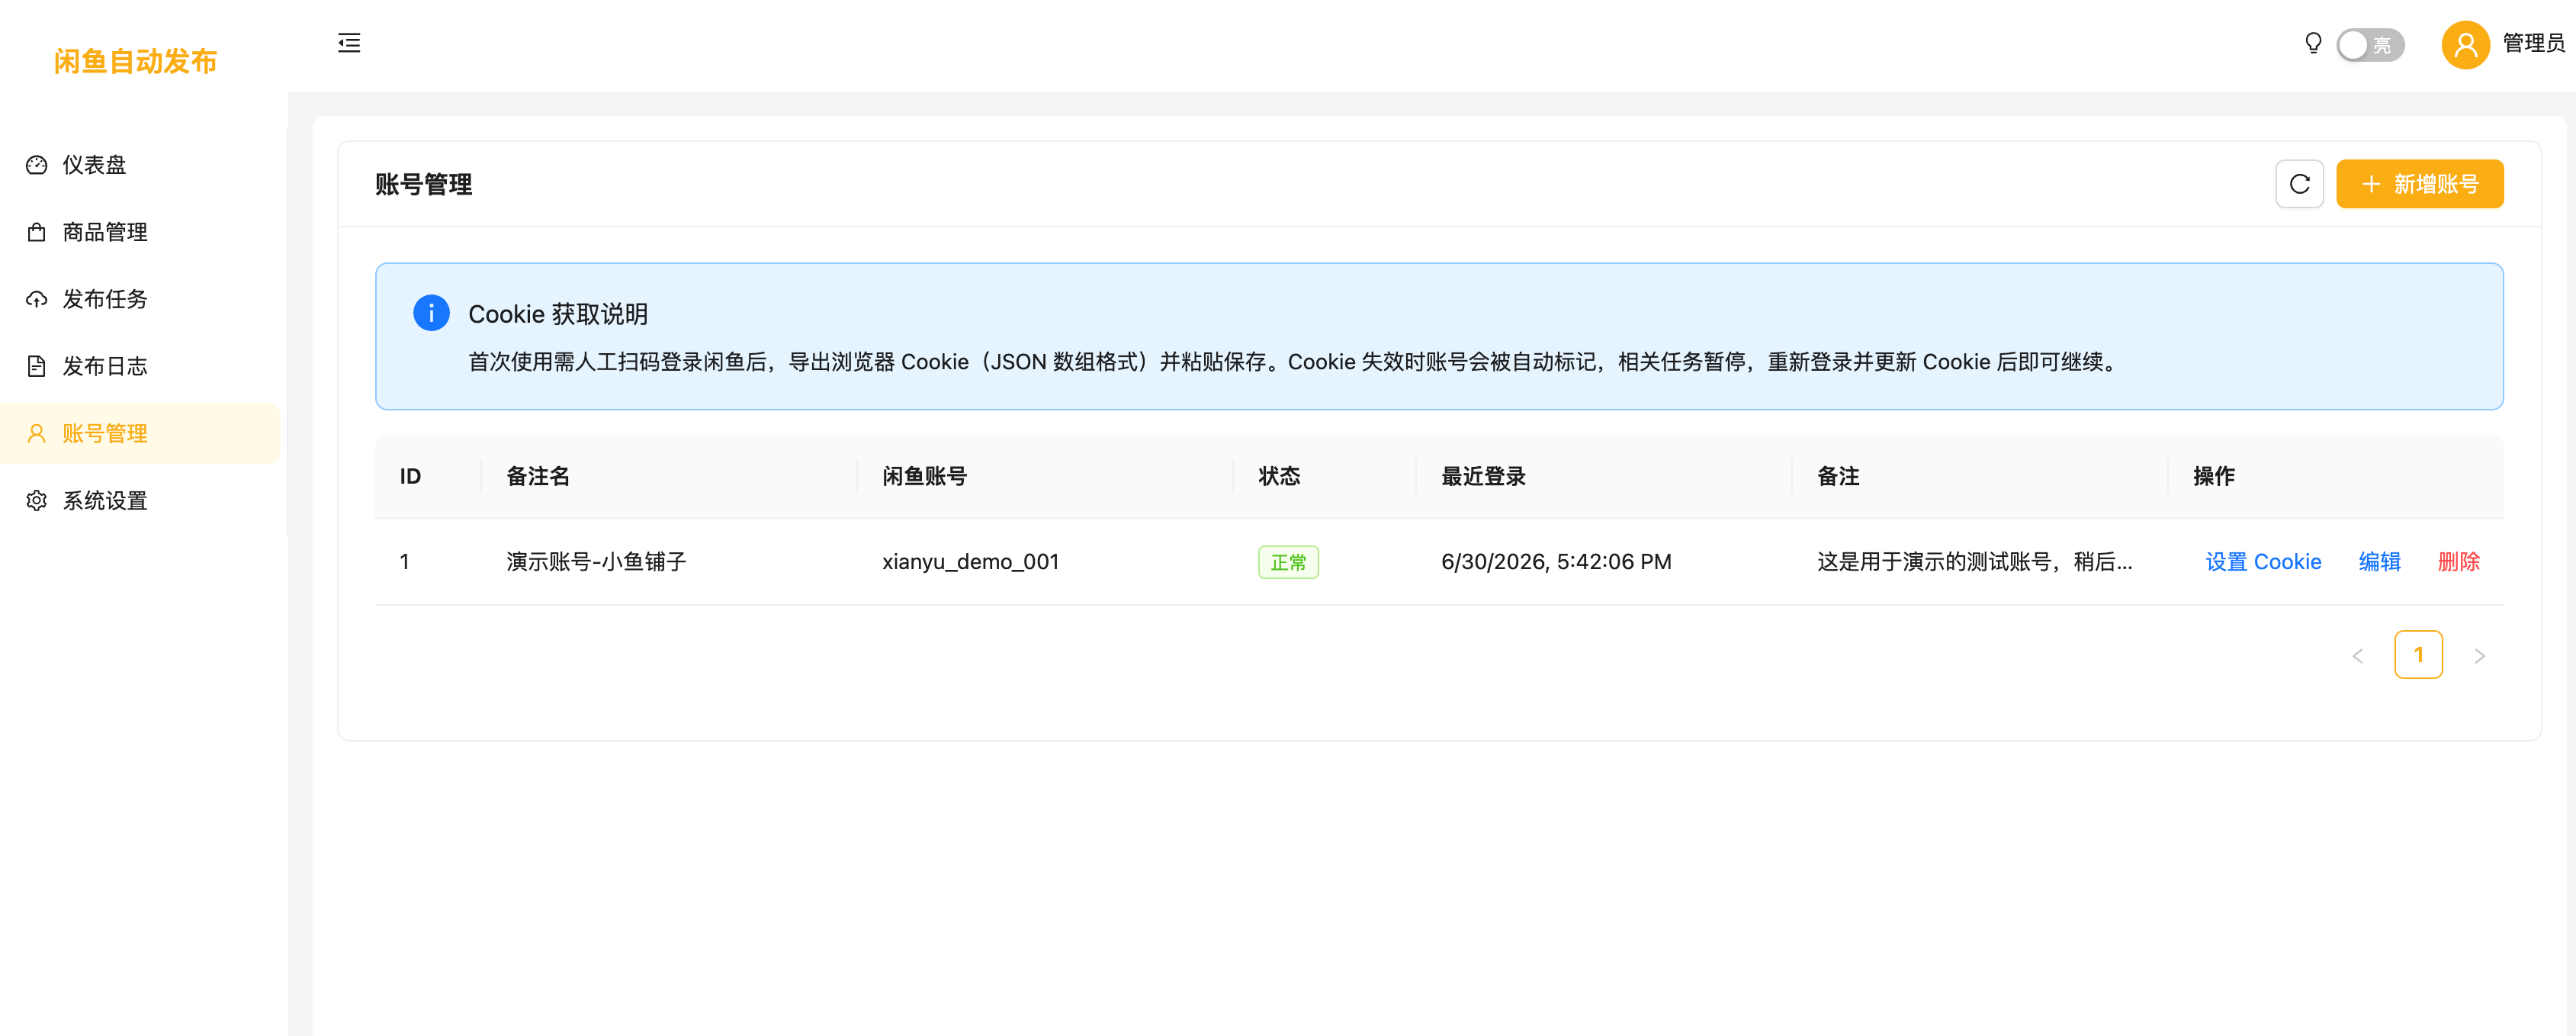Open 仪表盘 in the sidebar
2576x1036 pixels.
click(x=141, y=165)
